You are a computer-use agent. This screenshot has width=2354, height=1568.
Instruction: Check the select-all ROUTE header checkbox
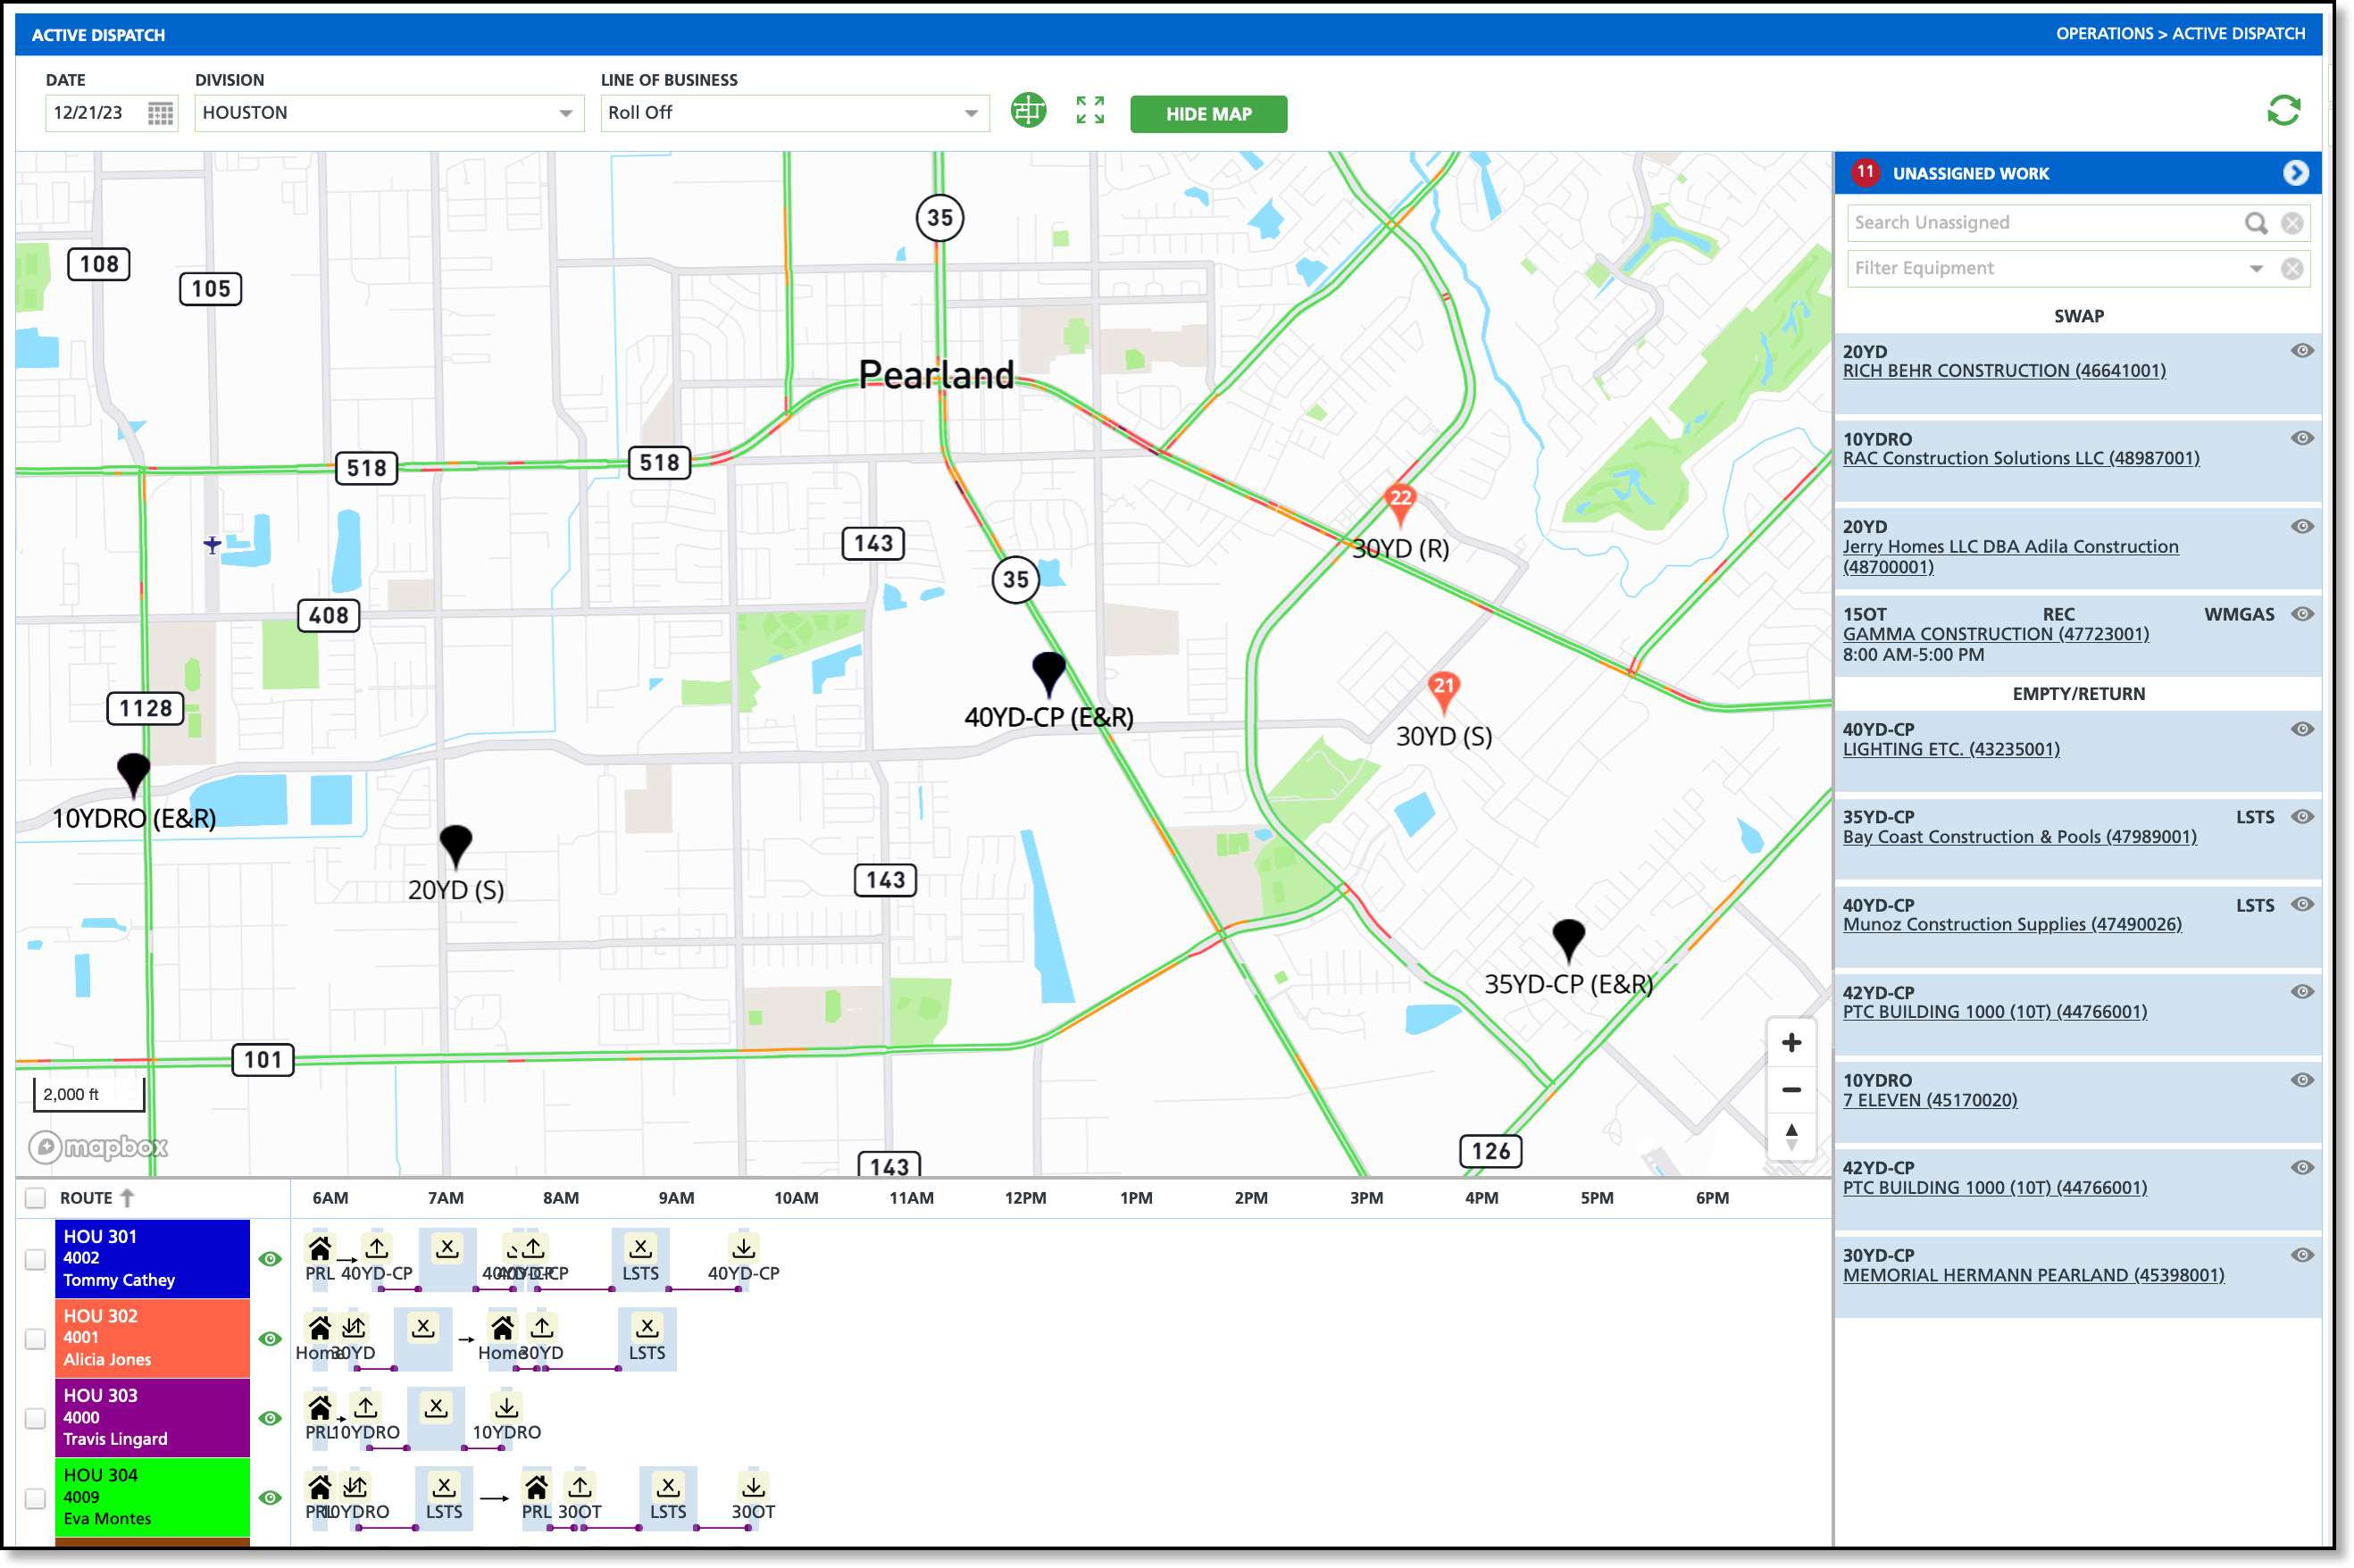pos(36,1198)
